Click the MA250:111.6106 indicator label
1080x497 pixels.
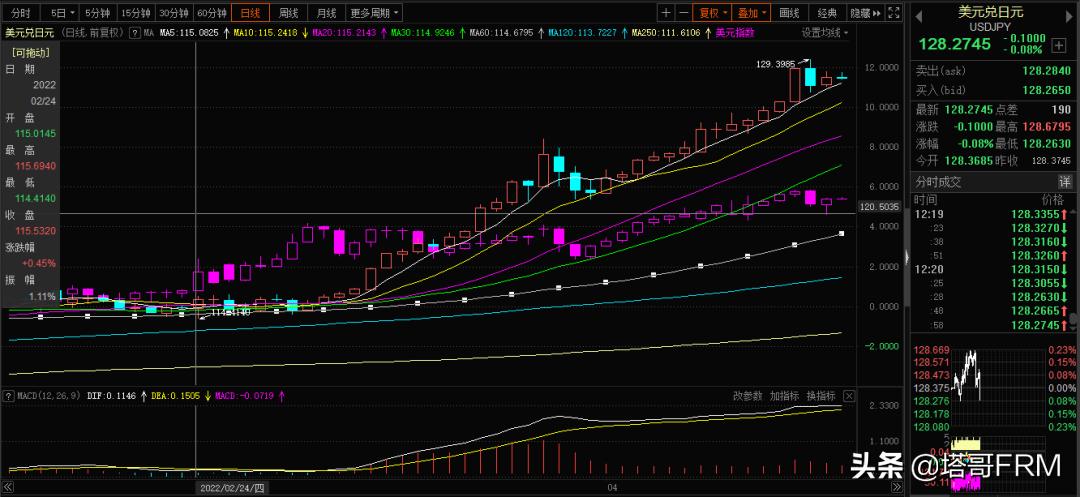(x=666, y=32)
